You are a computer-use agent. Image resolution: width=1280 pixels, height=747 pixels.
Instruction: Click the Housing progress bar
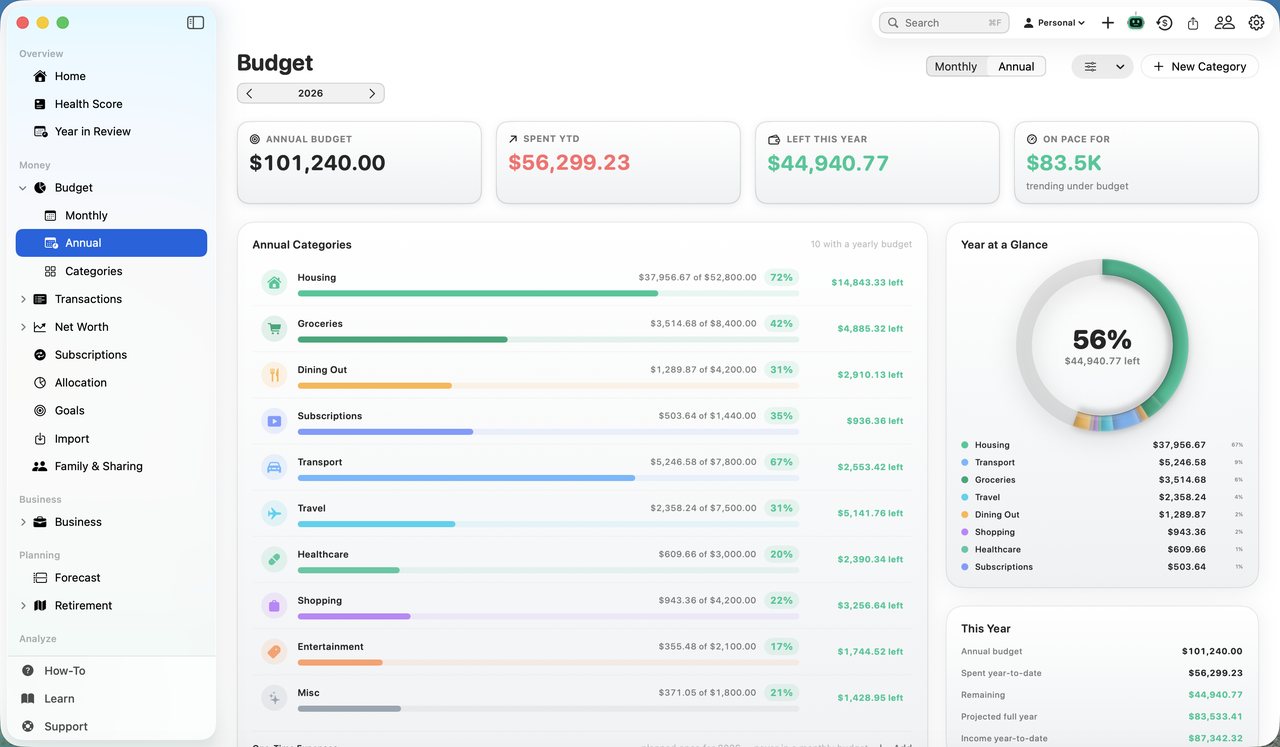[x=548, y=293]
